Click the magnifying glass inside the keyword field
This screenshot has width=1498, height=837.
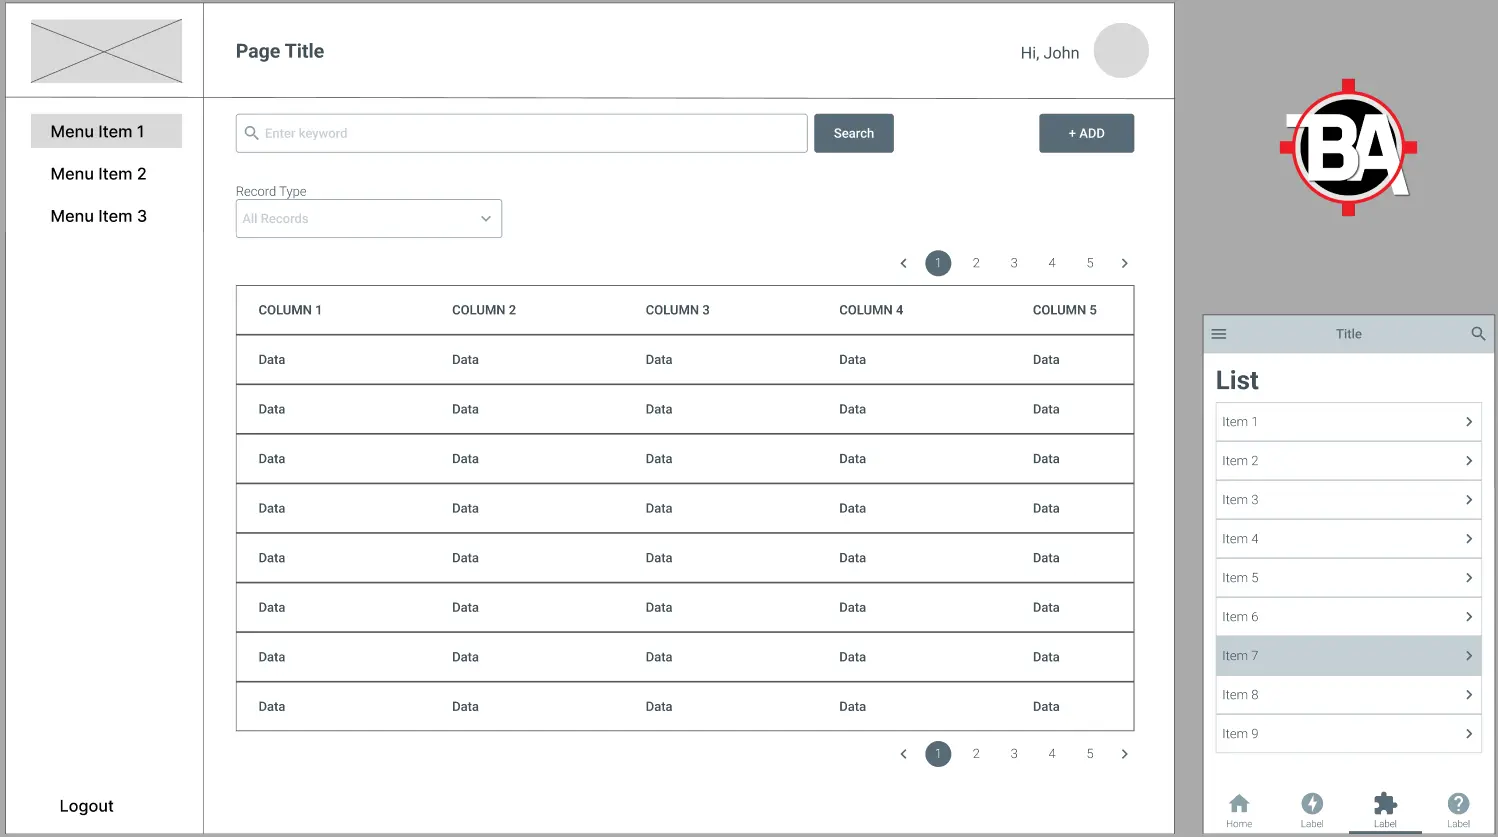(x=251, y=133)
